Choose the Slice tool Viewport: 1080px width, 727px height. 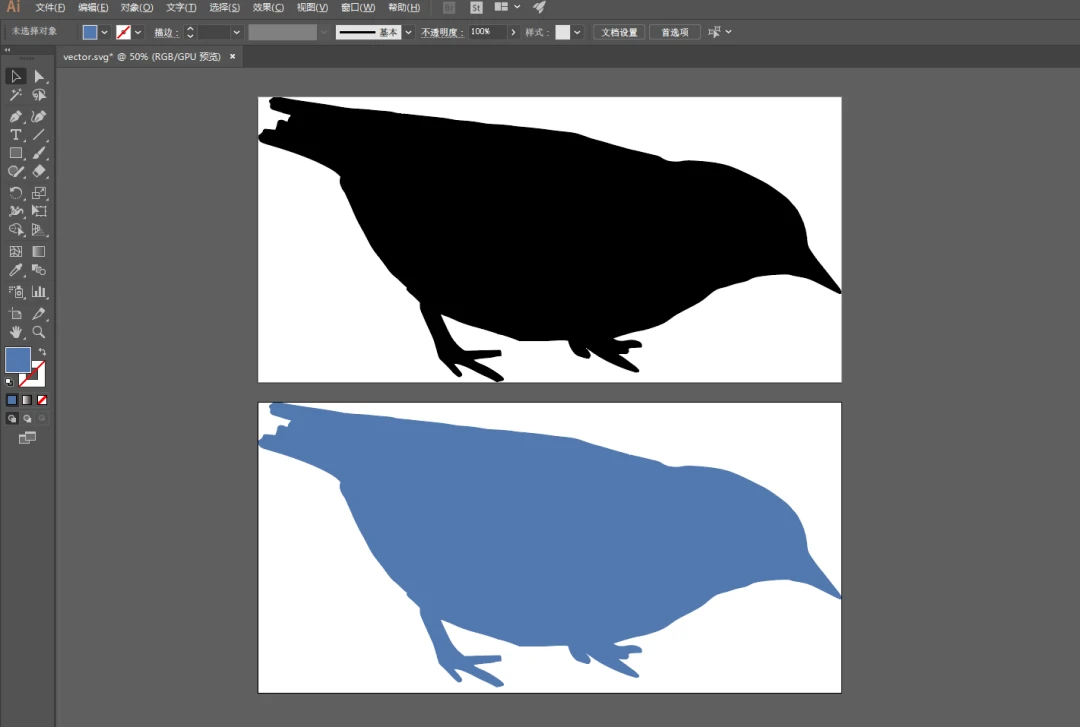[39, 314]
